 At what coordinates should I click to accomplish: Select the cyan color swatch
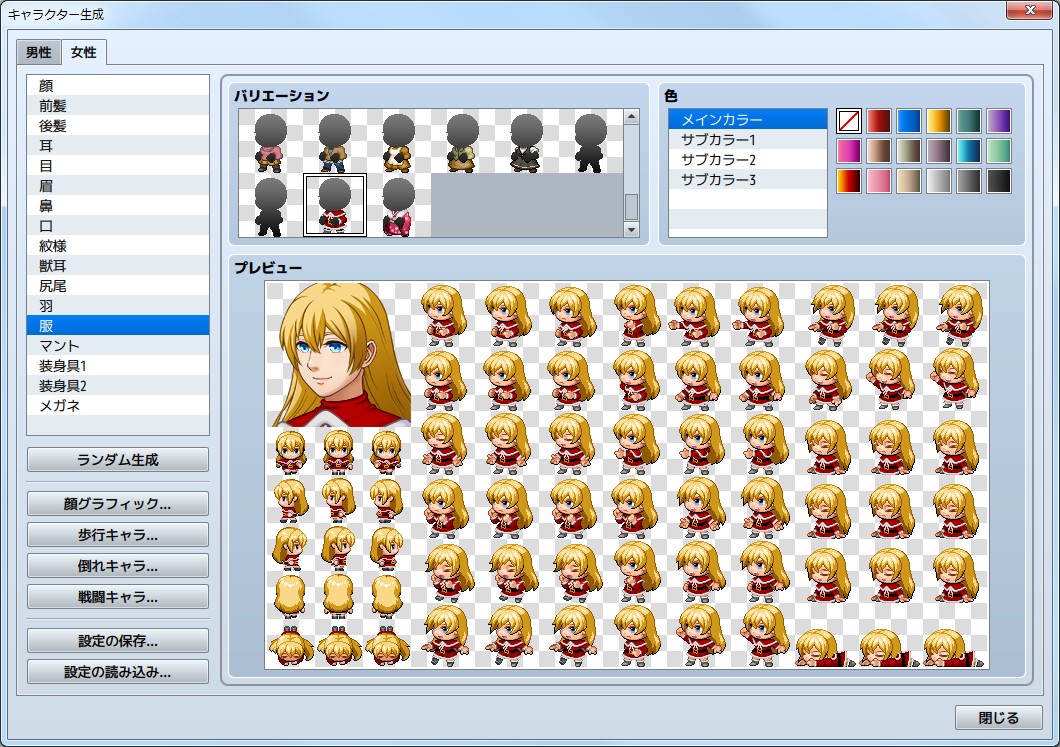click(x=968, y=151)
